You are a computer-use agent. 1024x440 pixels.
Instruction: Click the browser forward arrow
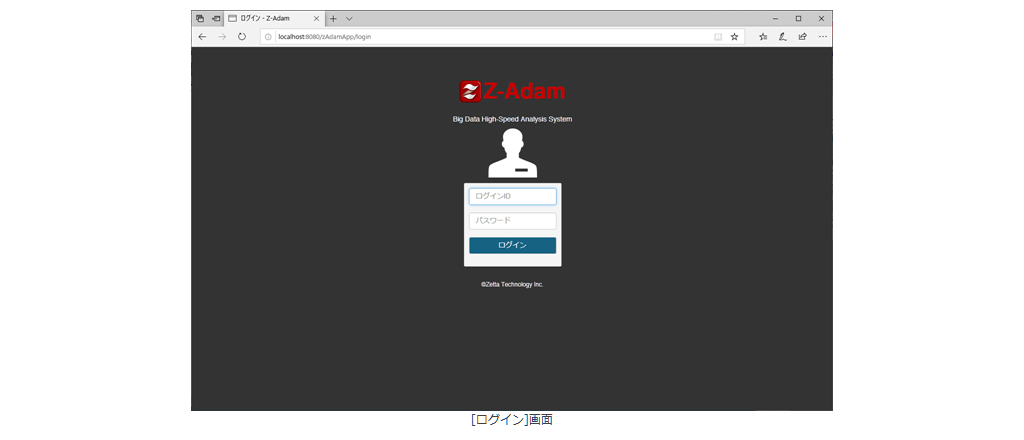[x=222, y=37]
